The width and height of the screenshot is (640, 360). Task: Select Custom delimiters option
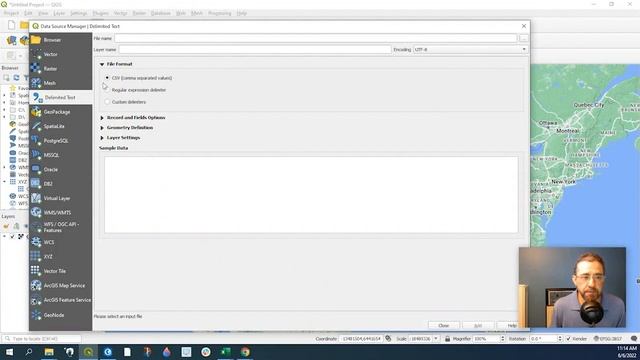(126, 102)
